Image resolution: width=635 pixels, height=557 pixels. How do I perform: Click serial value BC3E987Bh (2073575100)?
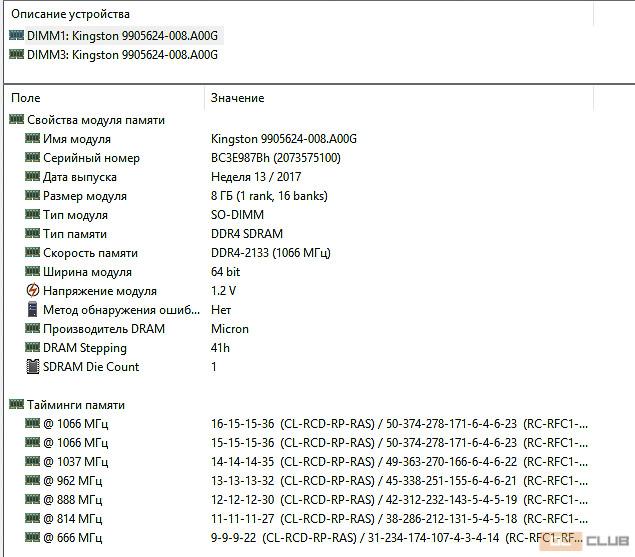coord(276,158)
